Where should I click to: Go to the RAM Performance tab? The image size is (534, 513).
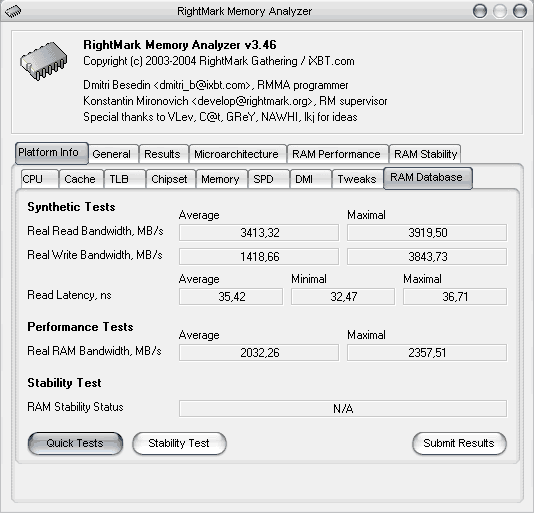[336, 154]
